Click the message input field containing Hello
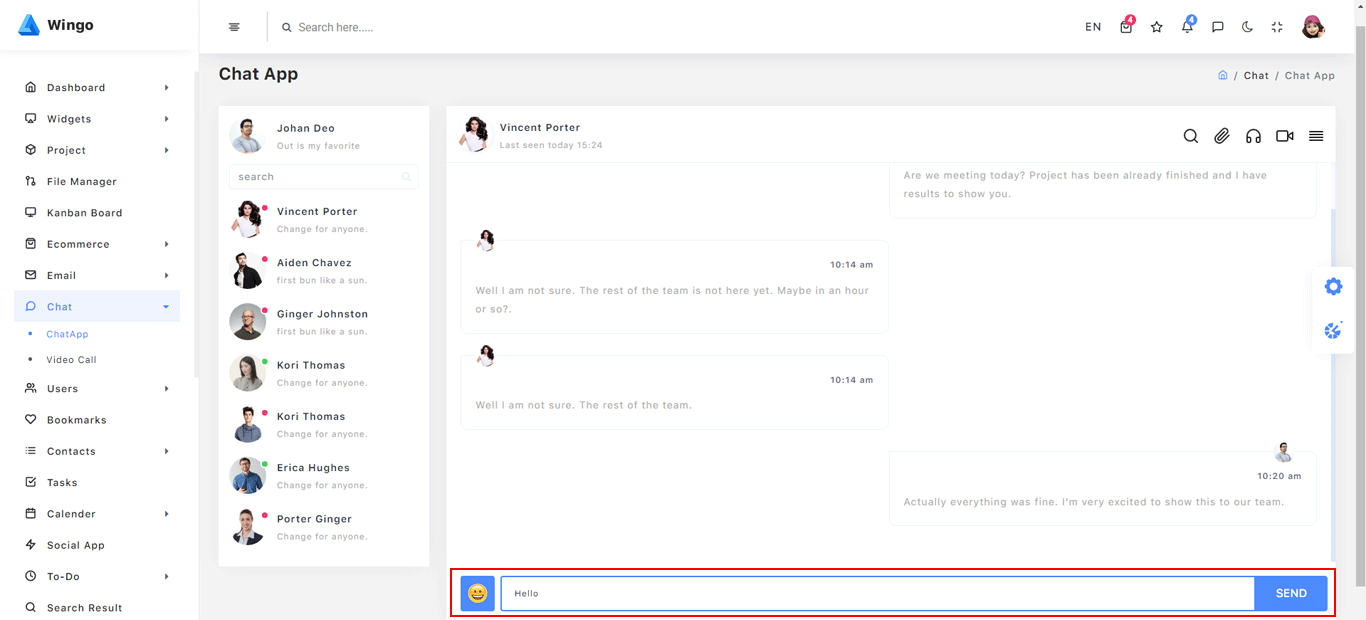The height and width of the screenshot is (620, 1366). 876,593
